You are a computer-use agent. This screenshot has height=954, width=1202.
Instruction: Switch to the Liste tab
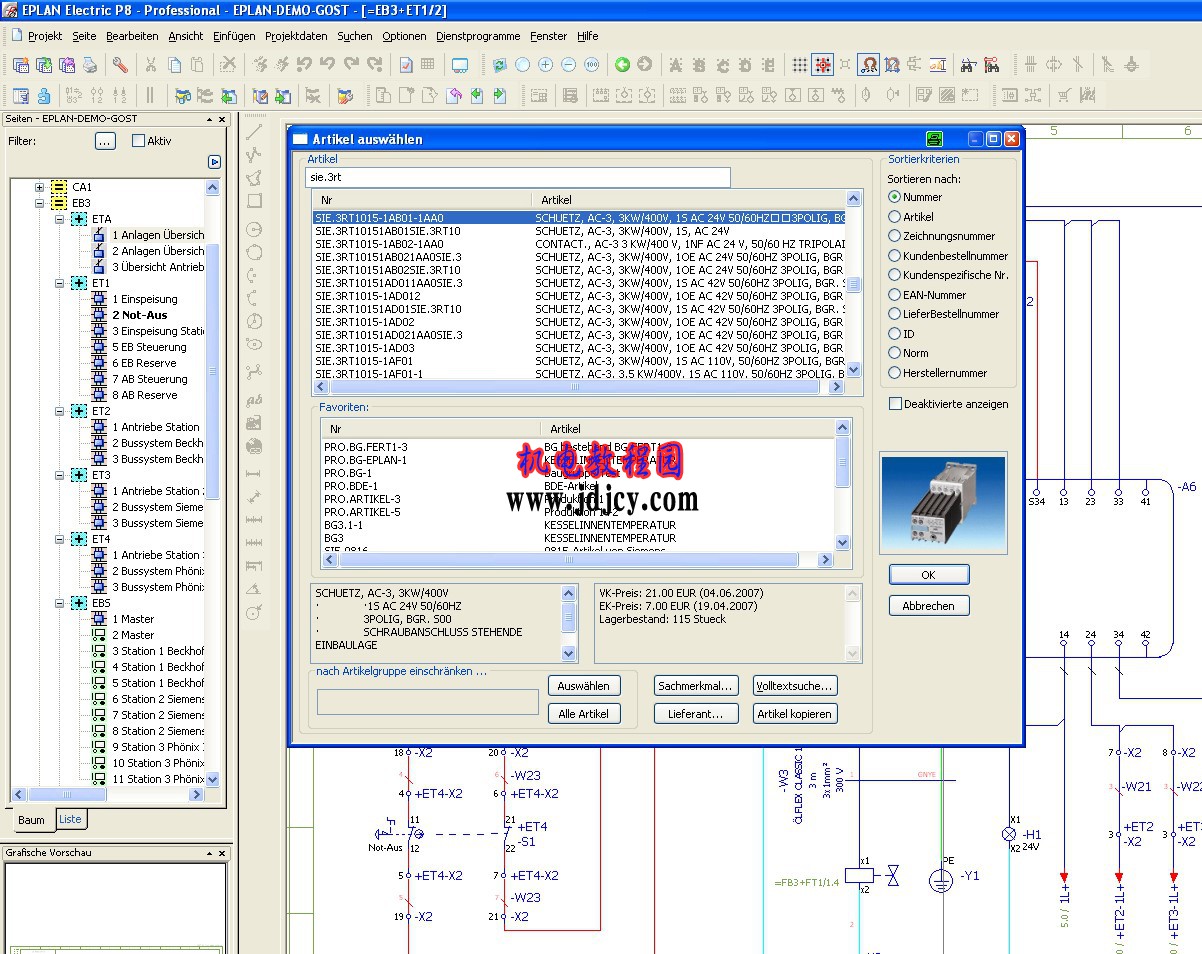point(70,819)
